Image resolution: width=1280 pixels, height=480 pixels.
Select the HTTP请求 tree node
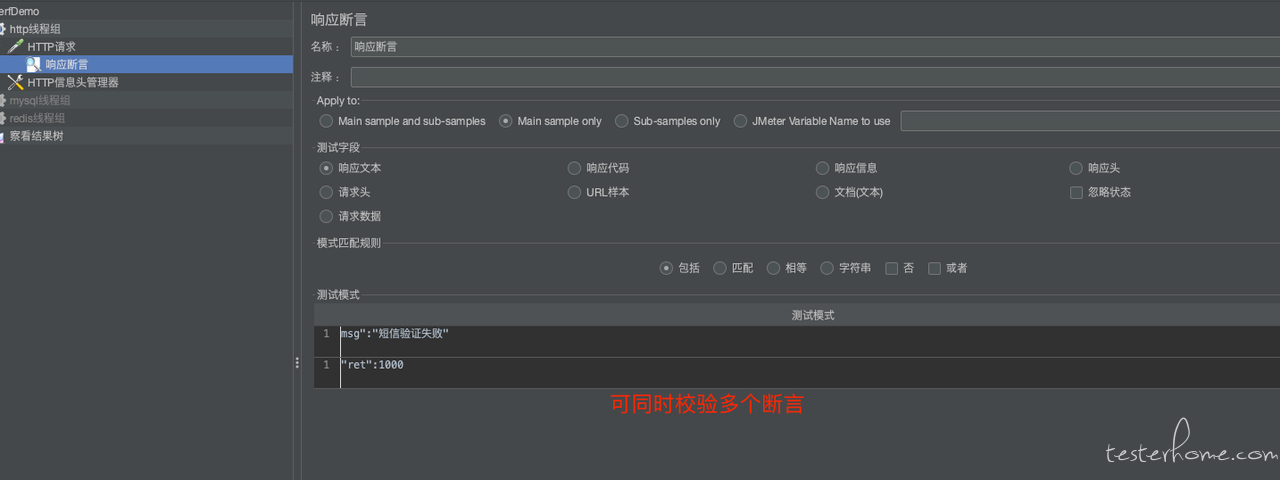[x=51, y=46]
